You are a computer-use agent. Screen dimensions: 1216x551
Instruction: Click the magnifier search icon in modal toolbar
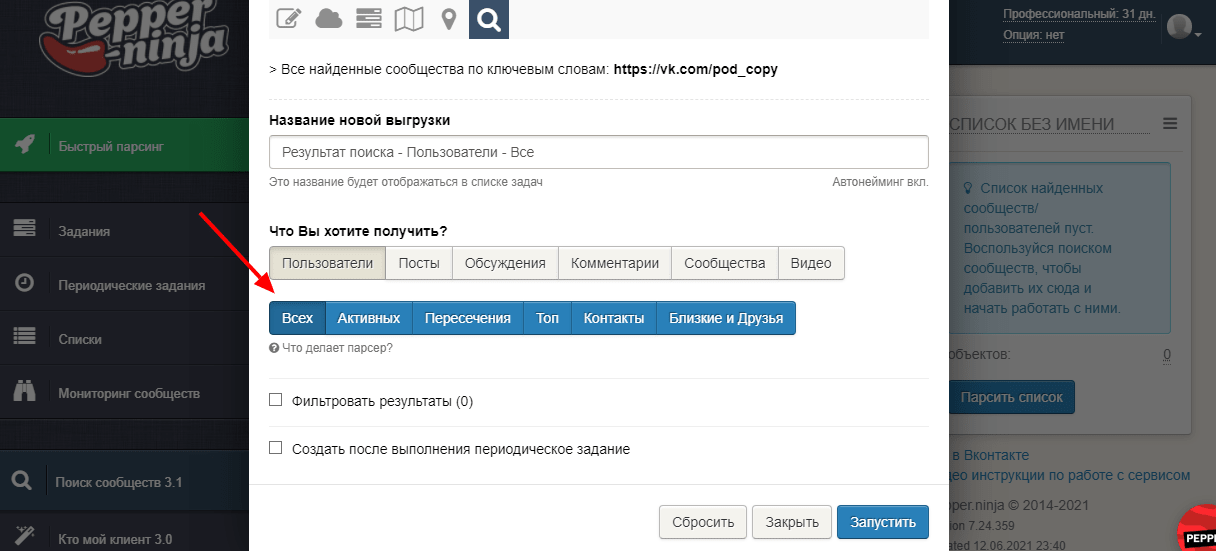[489, 18]
